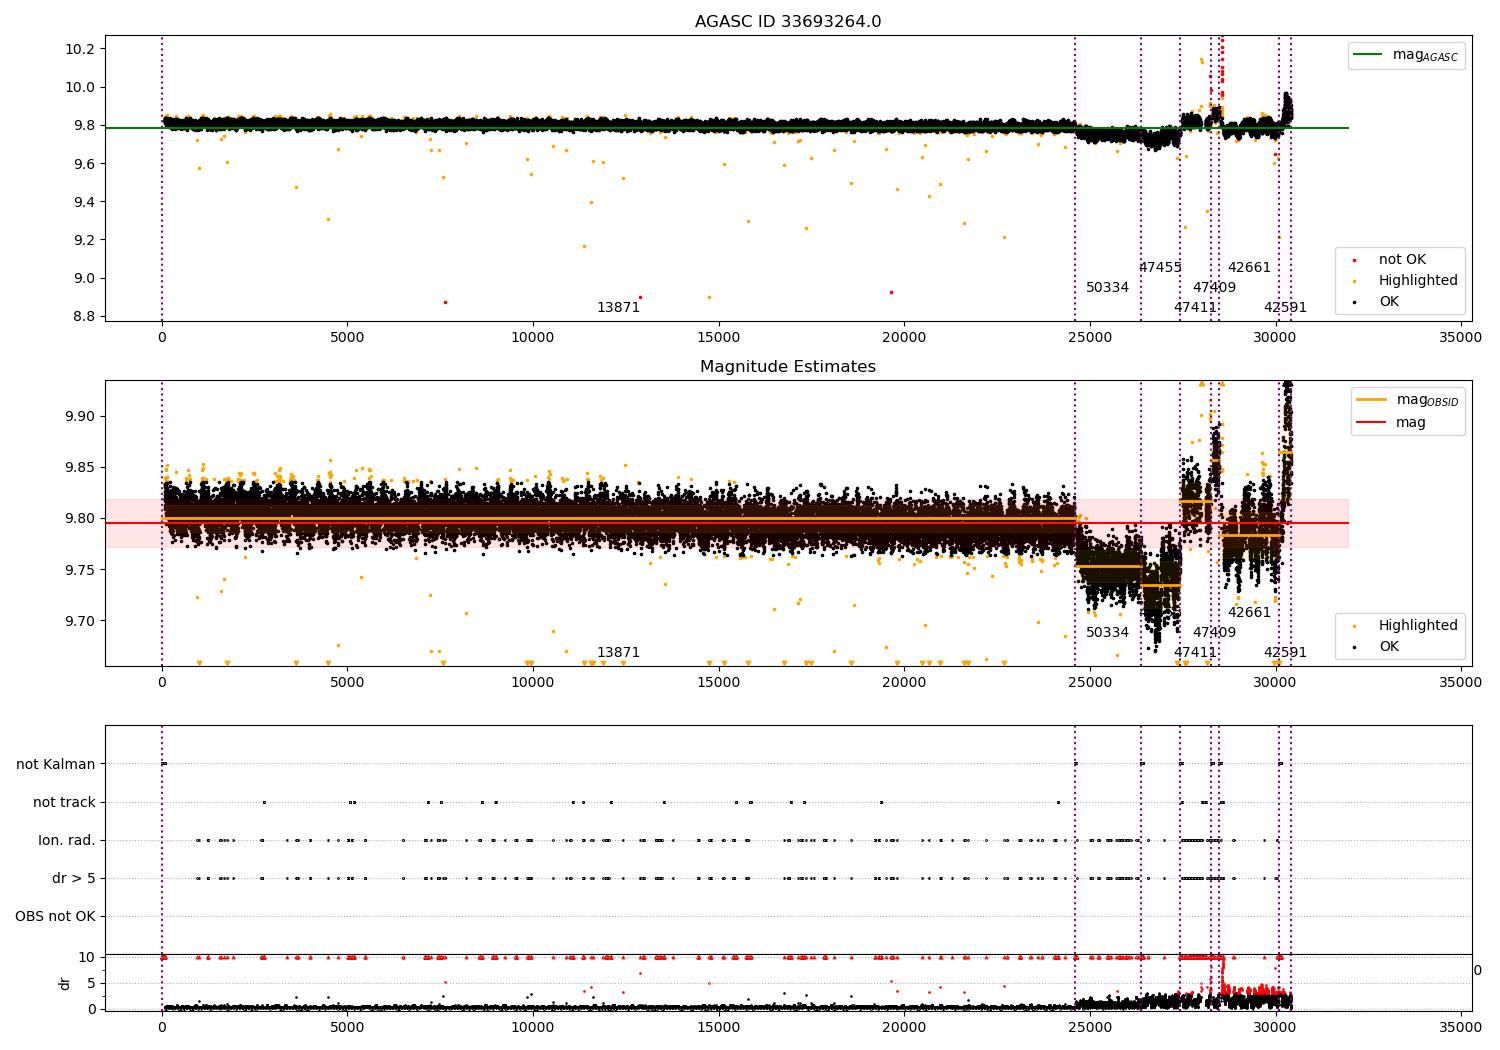Viewport: 1500px width, 1050px height.
Task: Click the 'dr > 5' y-axis label
Action: point(74,879)
